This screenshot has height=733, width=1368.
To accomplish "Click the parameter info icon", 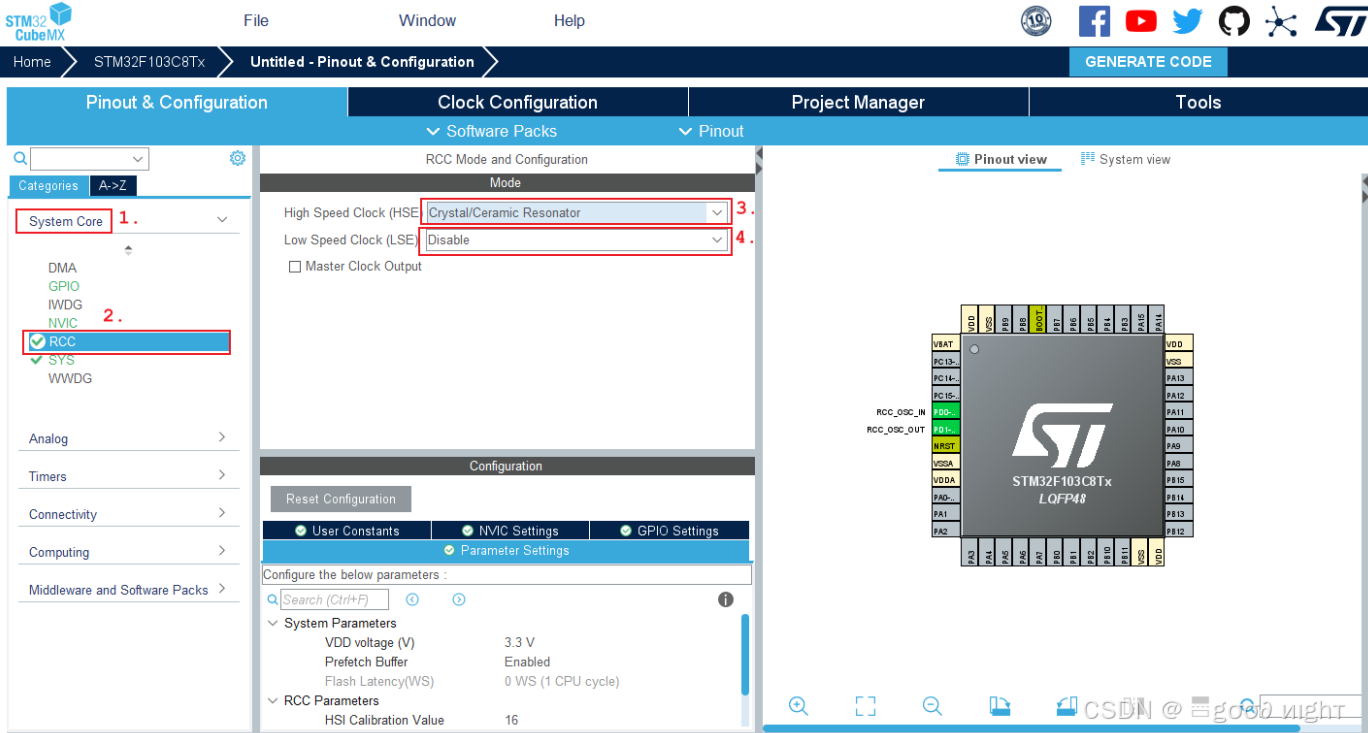I will (726, 599).
